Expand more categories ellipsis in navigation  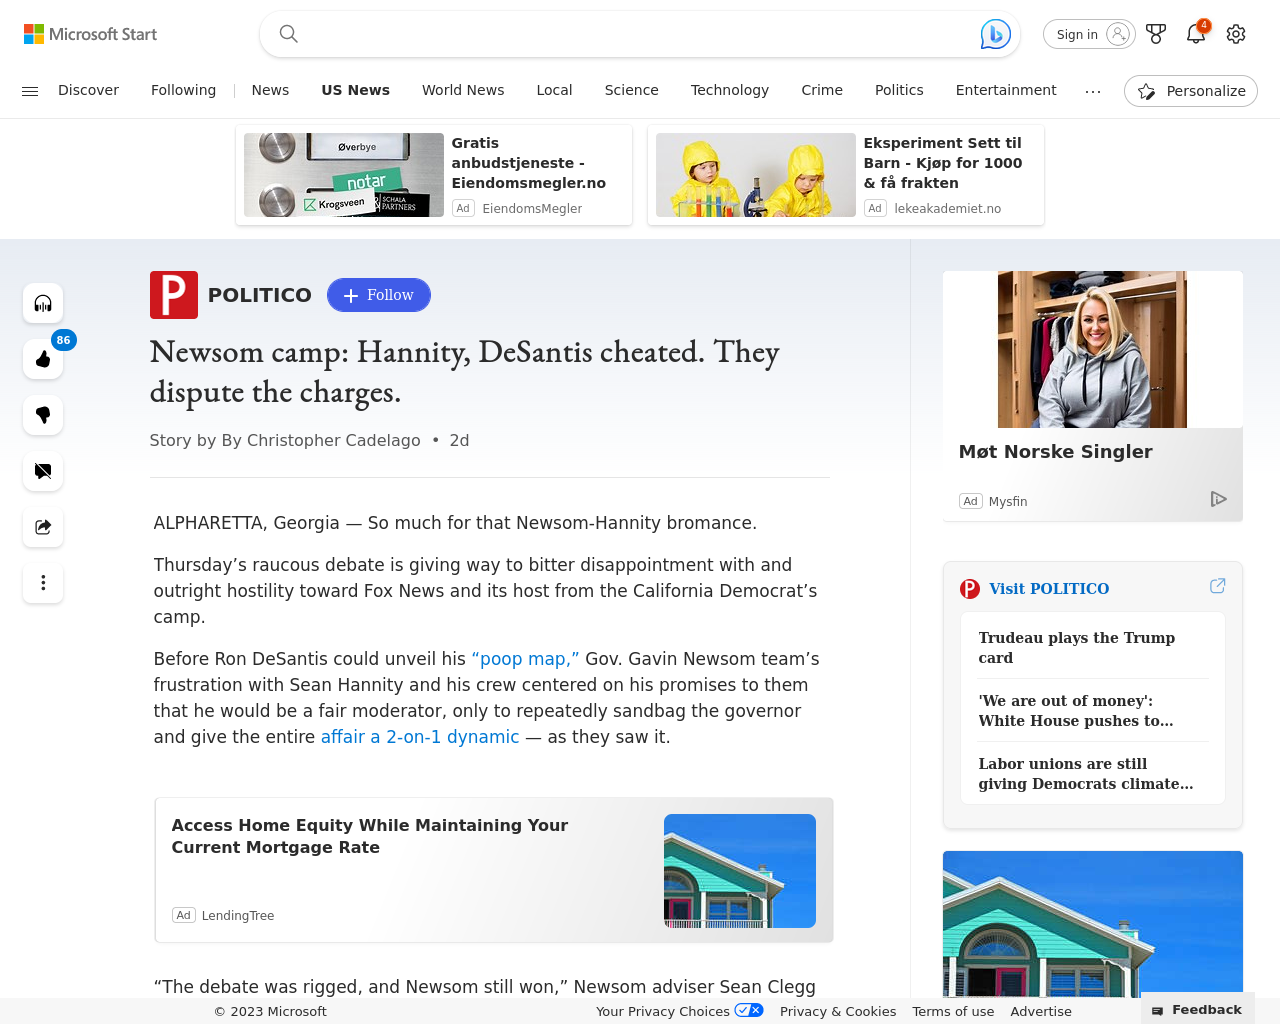[x=1092, y=91]
